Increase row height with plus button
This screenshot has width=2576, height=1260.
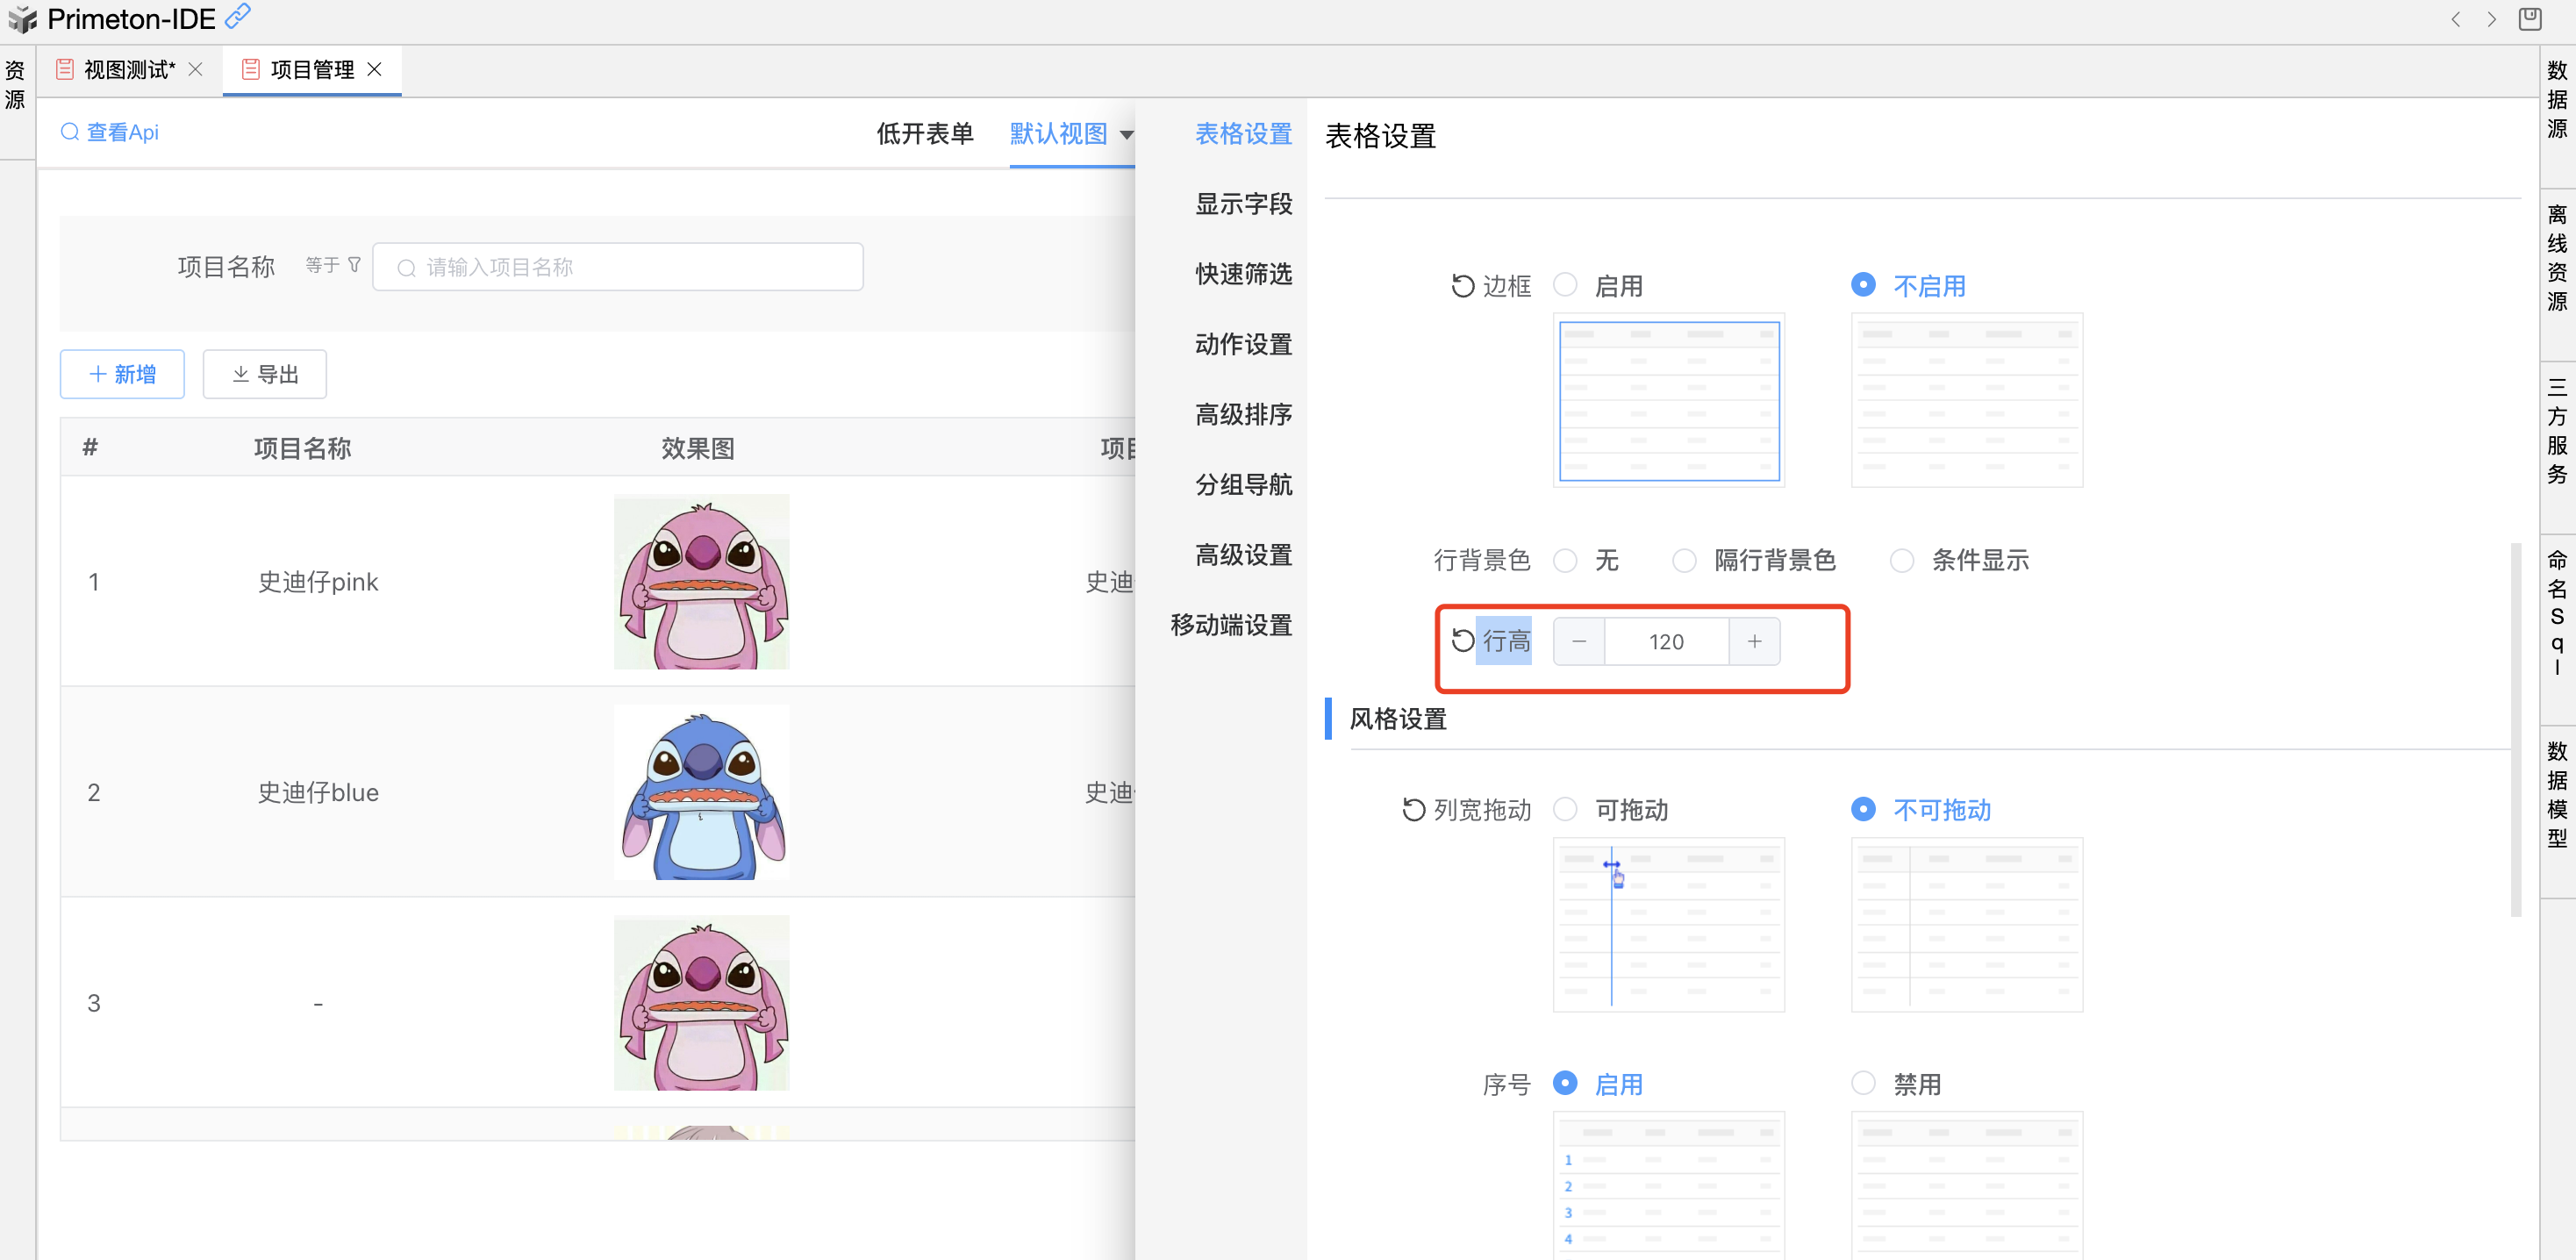1754,641
